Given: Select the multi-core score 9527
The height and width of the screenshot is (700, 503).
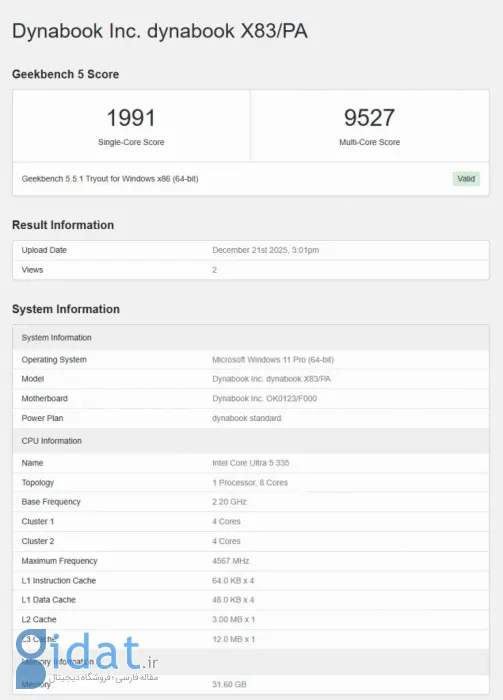Looking at the screenshot, I should (369, 118).
